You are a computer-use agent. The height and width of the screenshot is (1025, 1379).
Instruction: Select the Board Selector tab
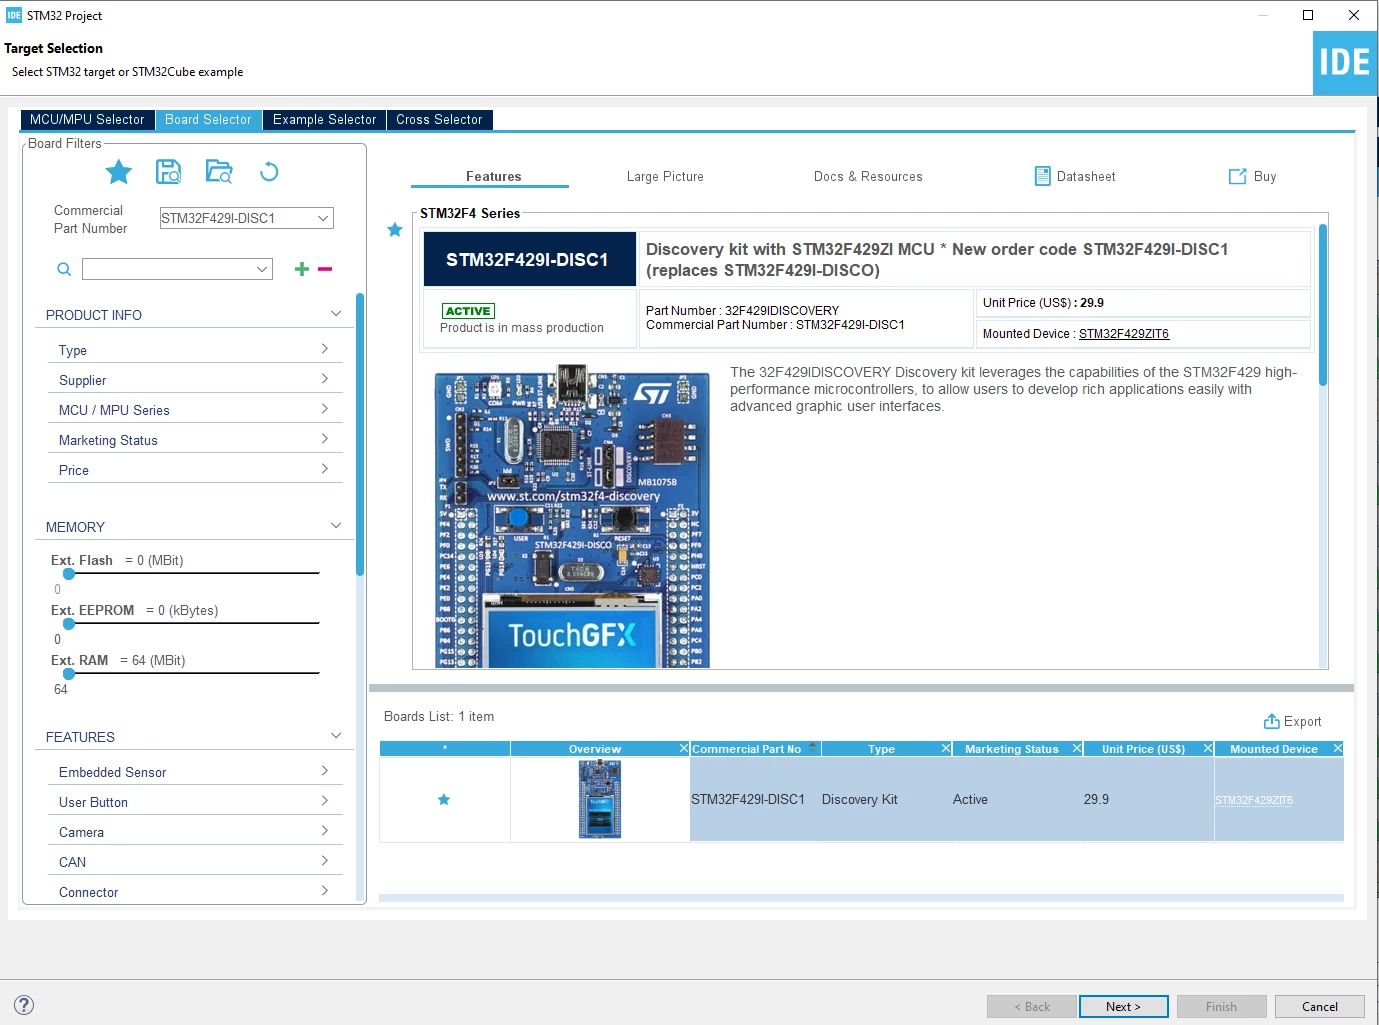[x=209, y=120]
